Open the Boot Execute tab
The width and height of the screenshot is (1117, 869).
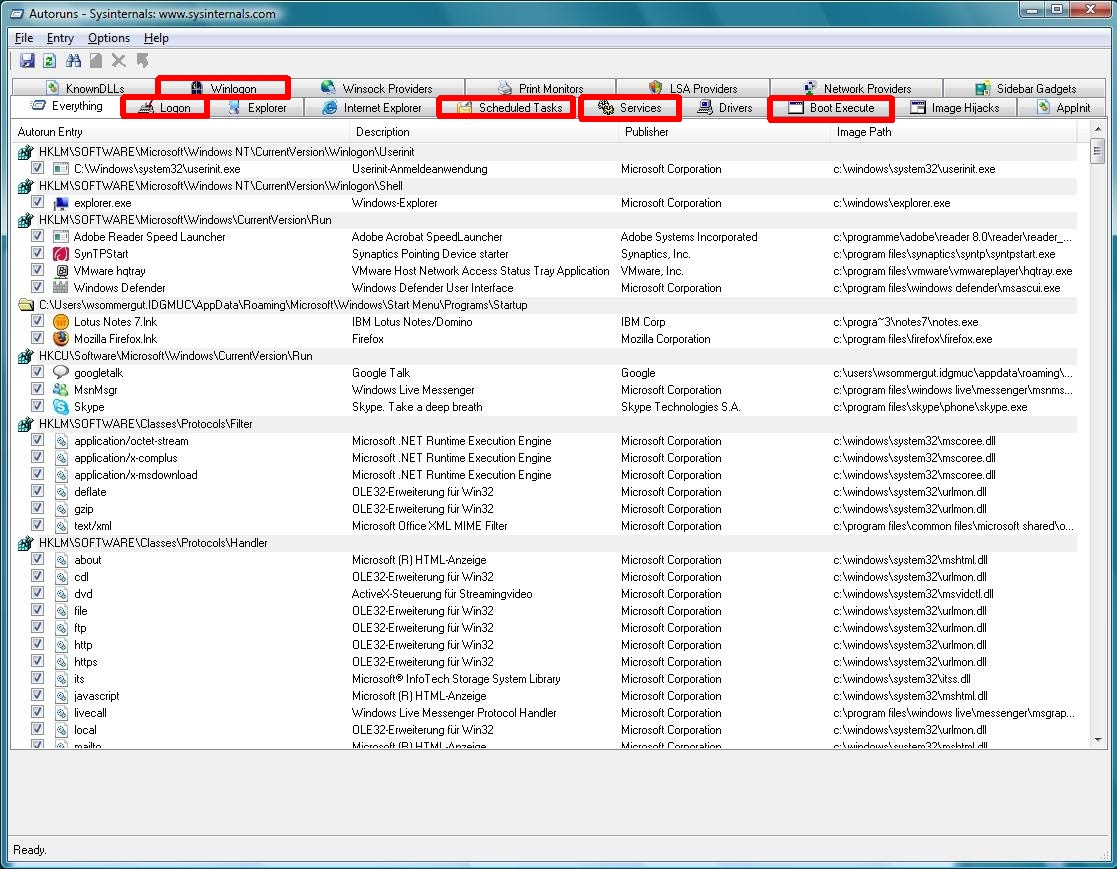coord(831,108)
